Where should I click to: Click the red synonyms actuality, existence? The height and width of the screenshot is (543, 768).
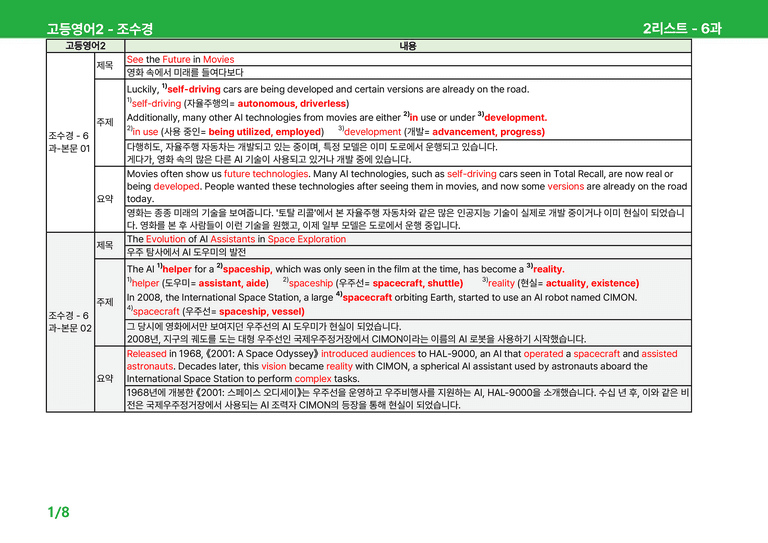[591, 283]
